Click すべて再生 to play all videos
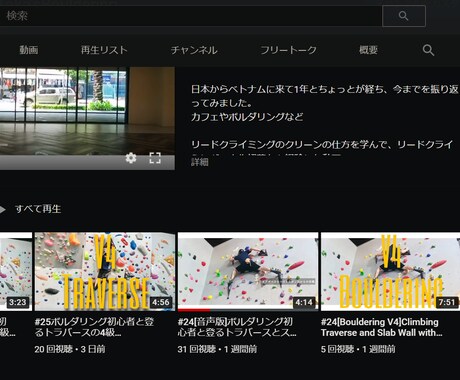 [x=38, y=209]
